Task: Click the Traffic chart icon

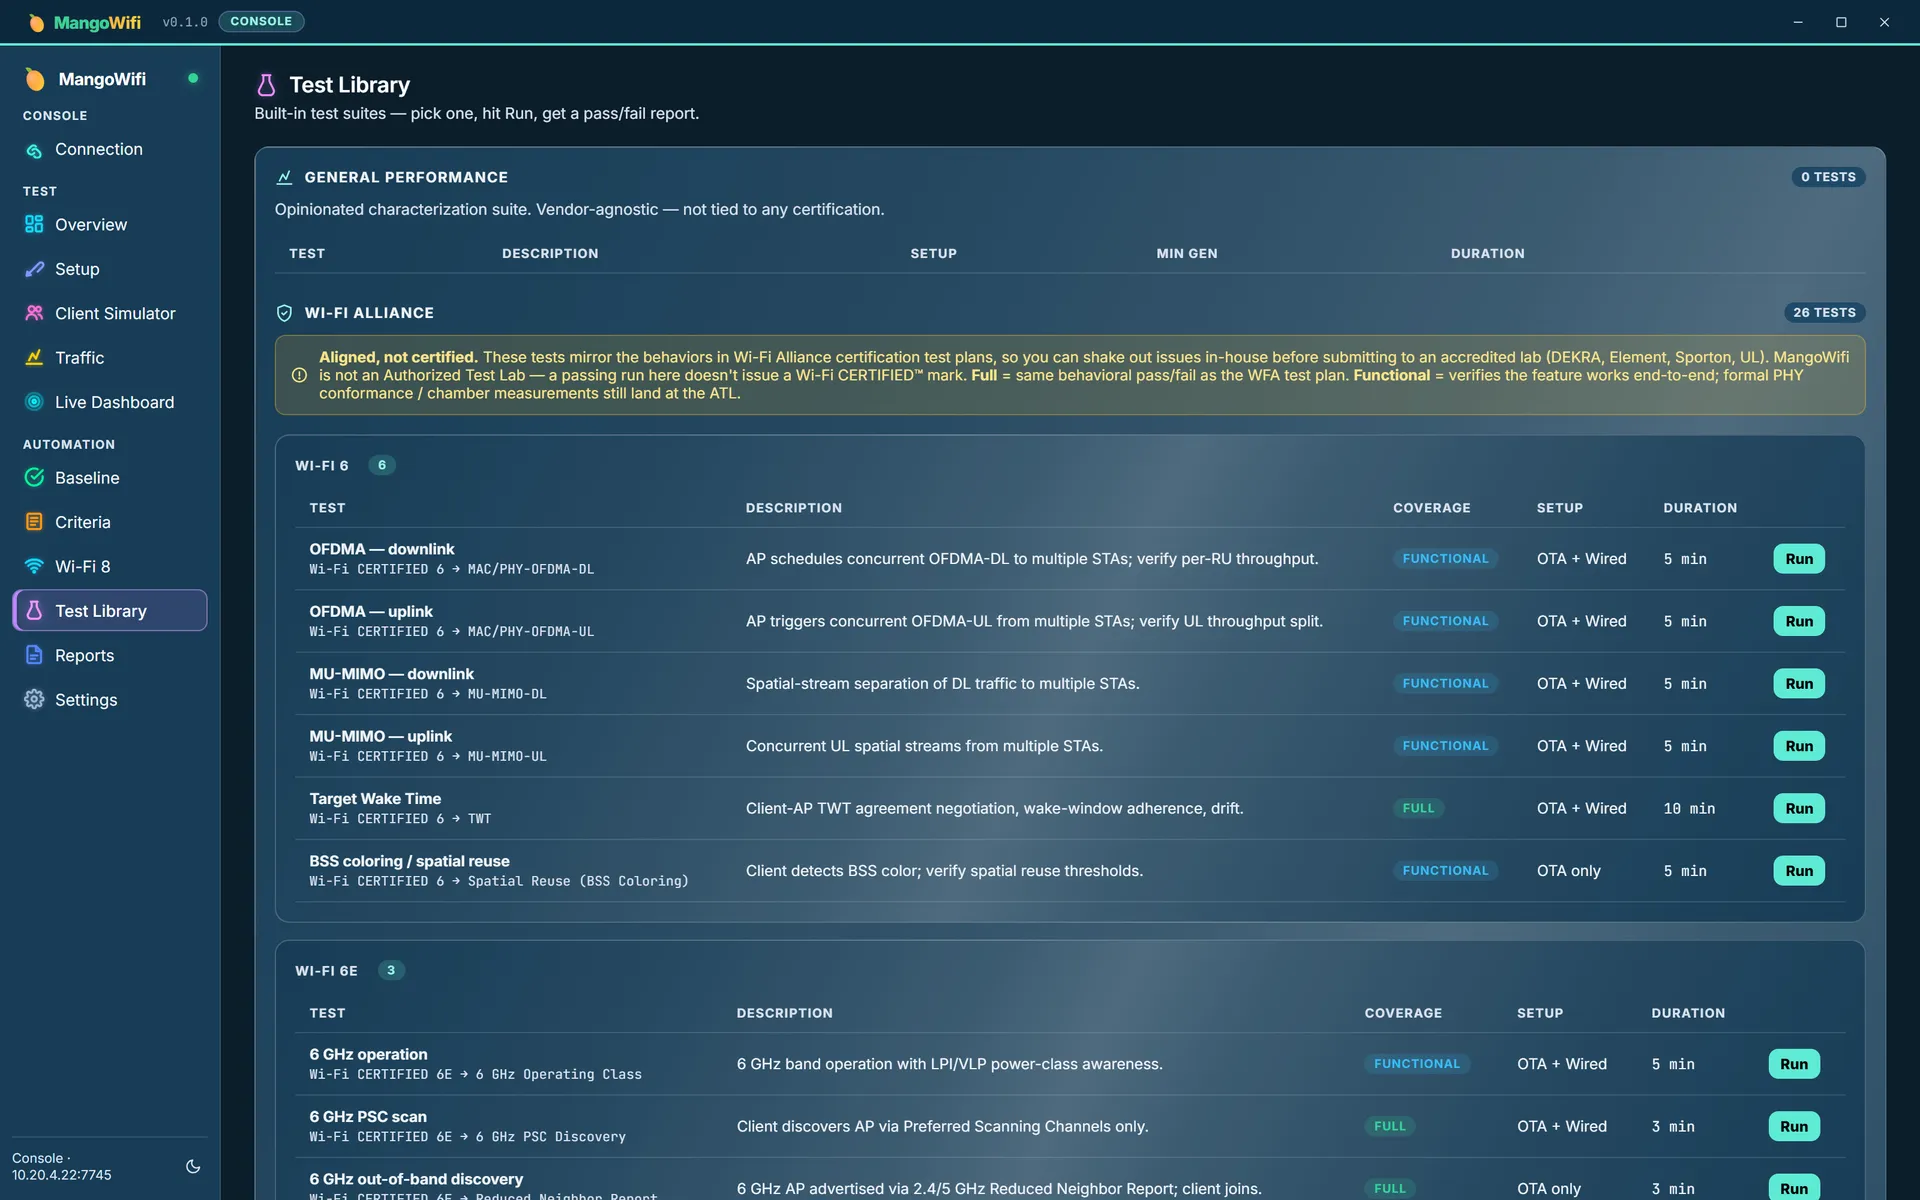Action: (34, 358)
